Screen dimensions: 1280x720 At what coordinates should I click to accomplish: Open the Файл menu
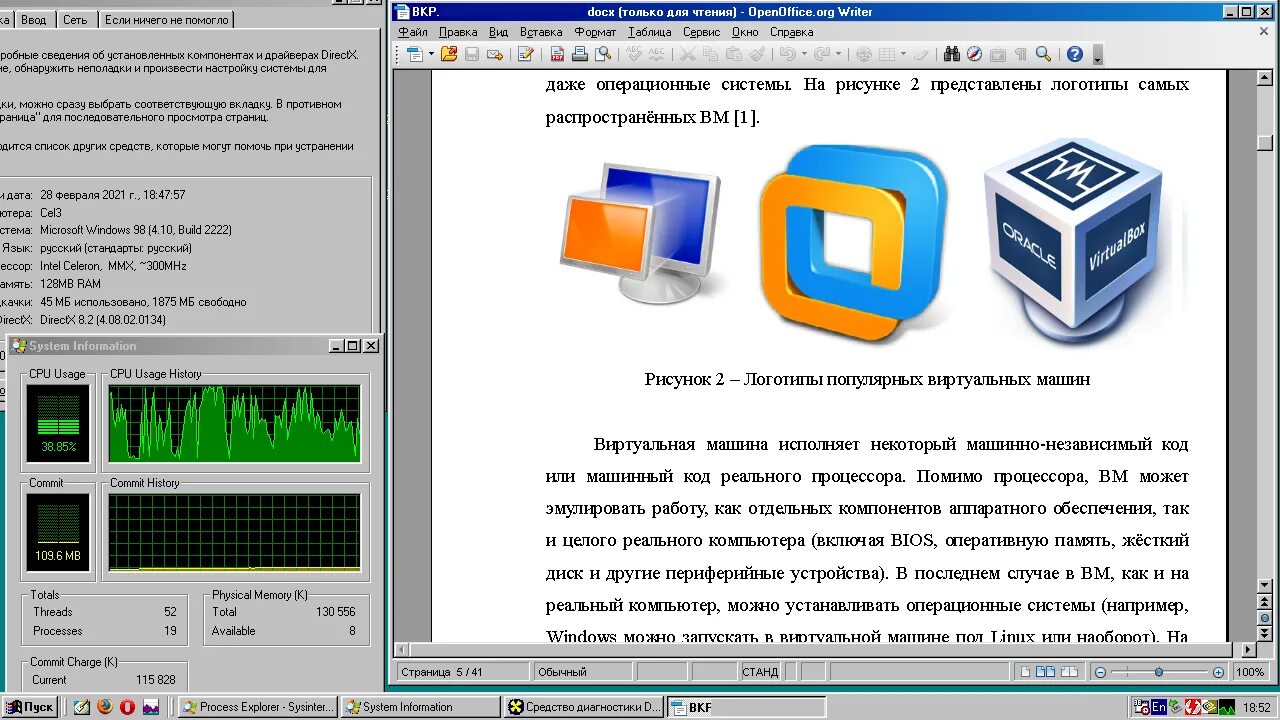click(x=413, y=32)
